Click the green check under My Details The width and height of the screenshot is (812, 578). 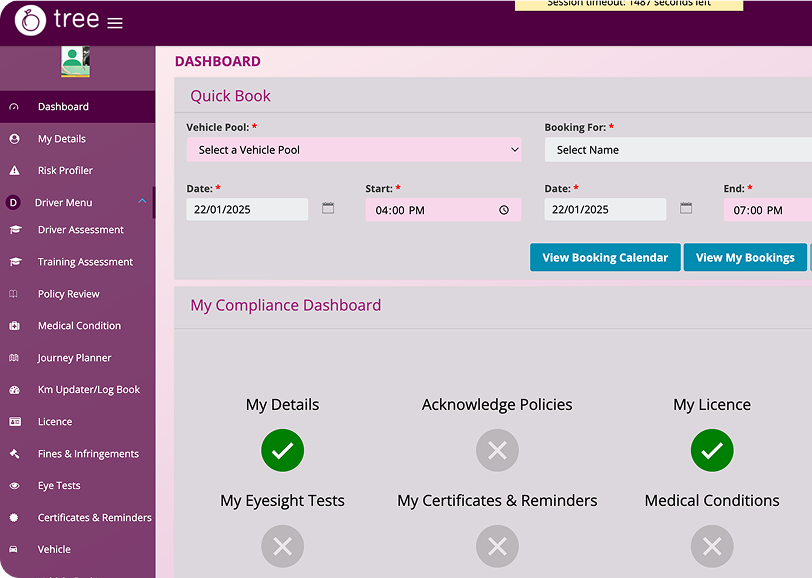pos(282,450)
